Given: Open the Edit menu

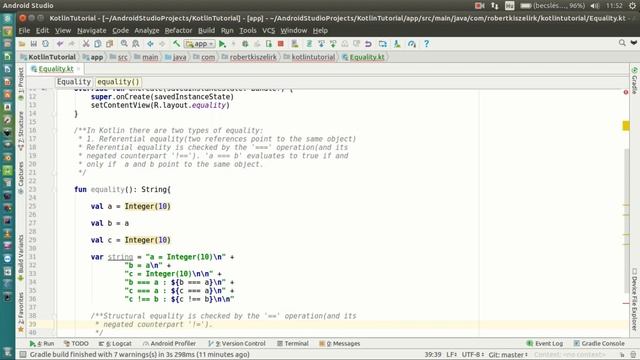Looking at the screenshot, I should pyautogui.click(x=42, y=31).
